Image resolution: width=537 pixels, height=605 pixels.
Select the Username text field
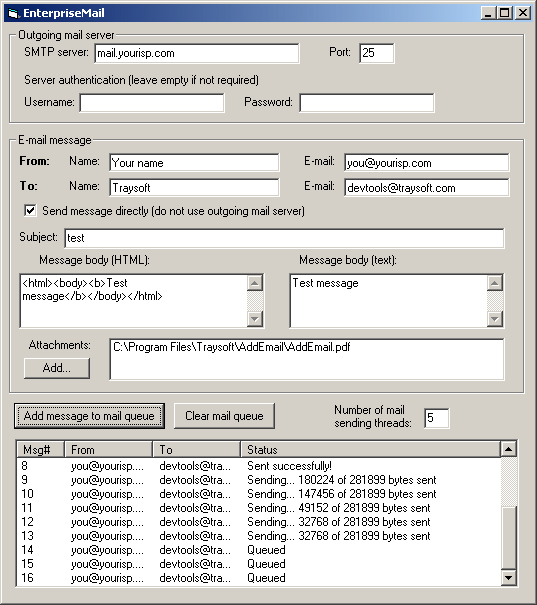tap(152, 103)
